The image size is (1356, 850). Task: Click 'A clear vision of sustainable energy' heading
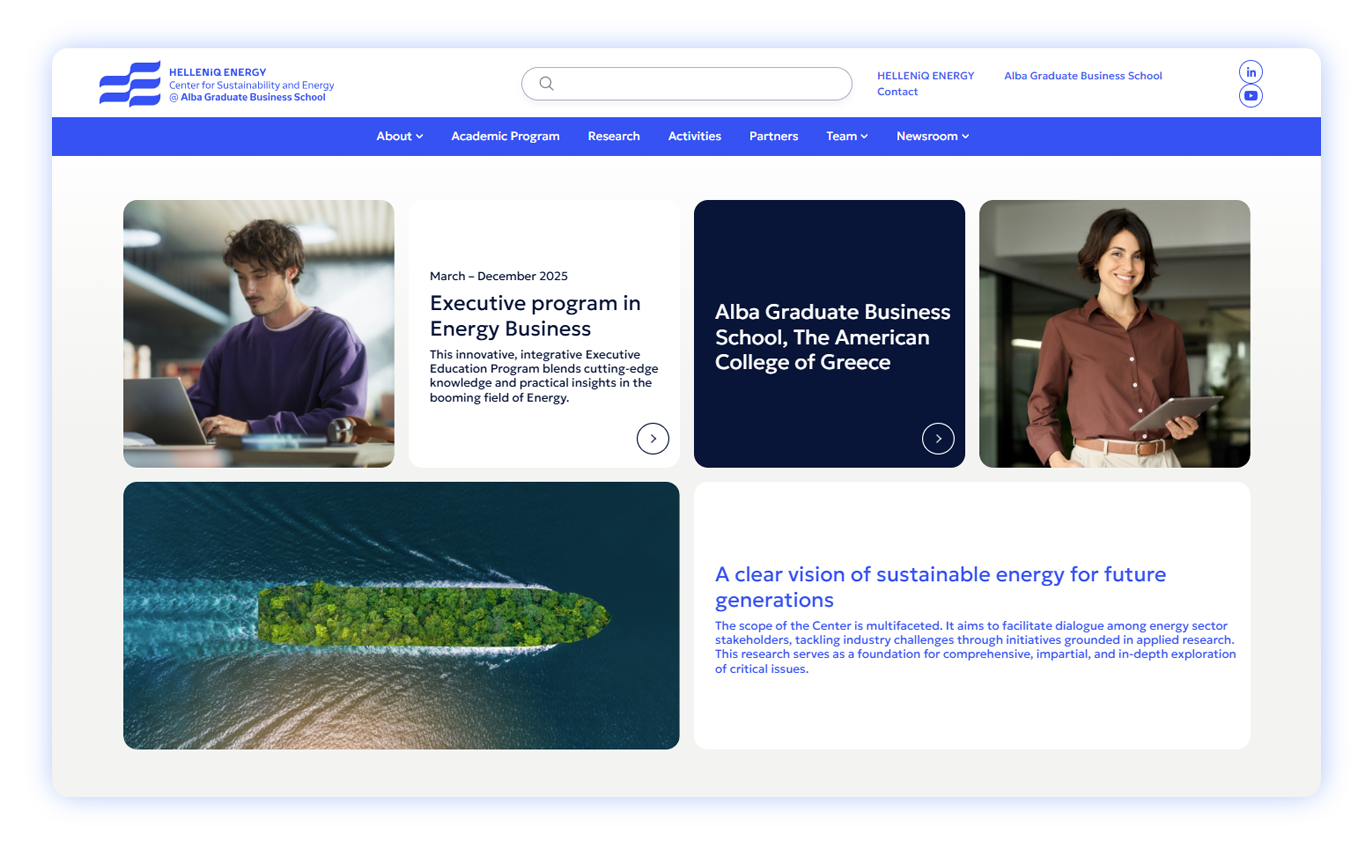click(941, 587)
